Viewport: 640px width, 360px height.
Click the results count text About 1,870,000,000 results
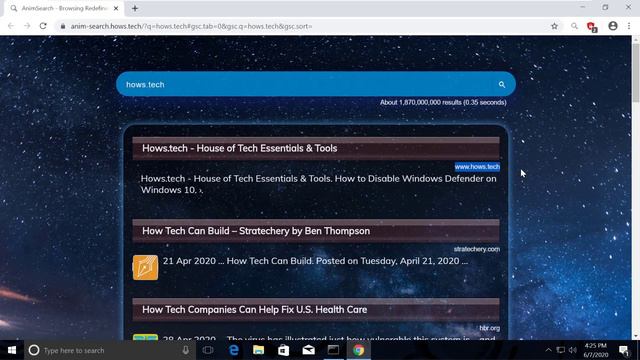[443, 102]
